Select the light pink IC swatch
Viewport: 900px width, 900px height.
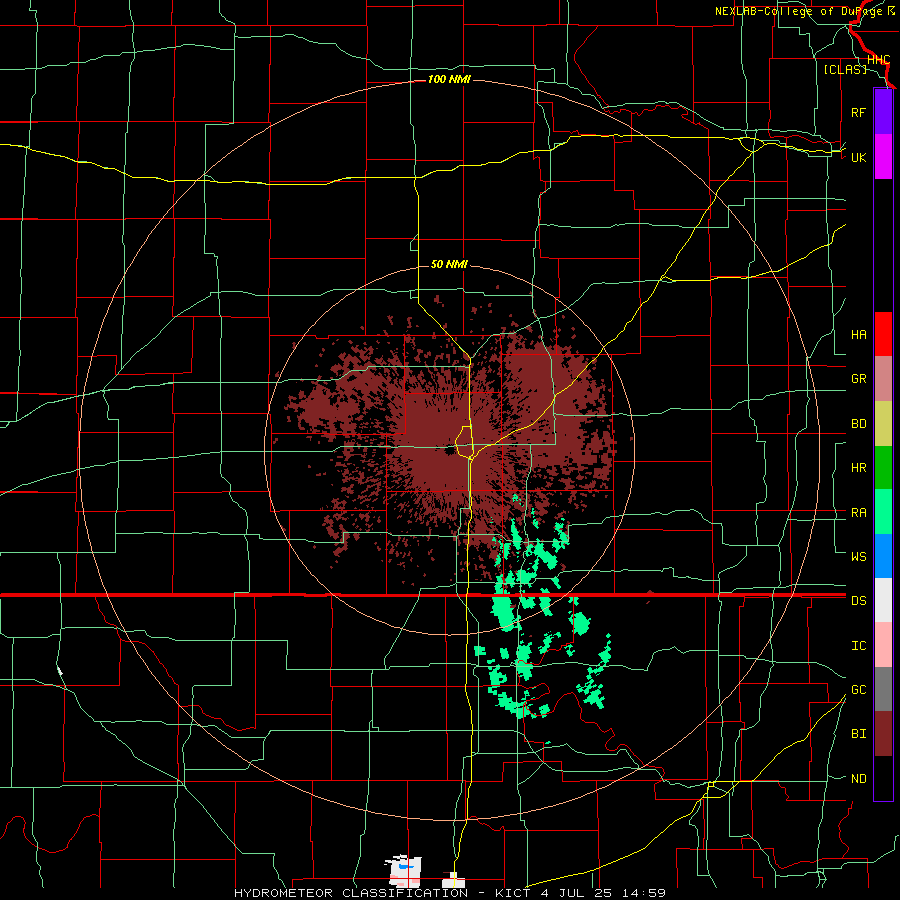pyautogui.click(x=883, y=645)
